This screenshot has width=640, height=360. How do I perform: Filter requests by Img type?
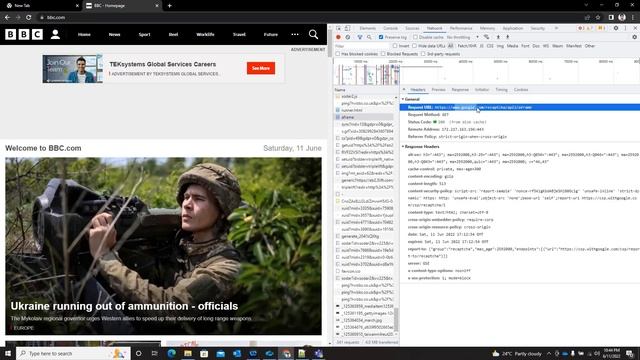click(x=500, y=46)
